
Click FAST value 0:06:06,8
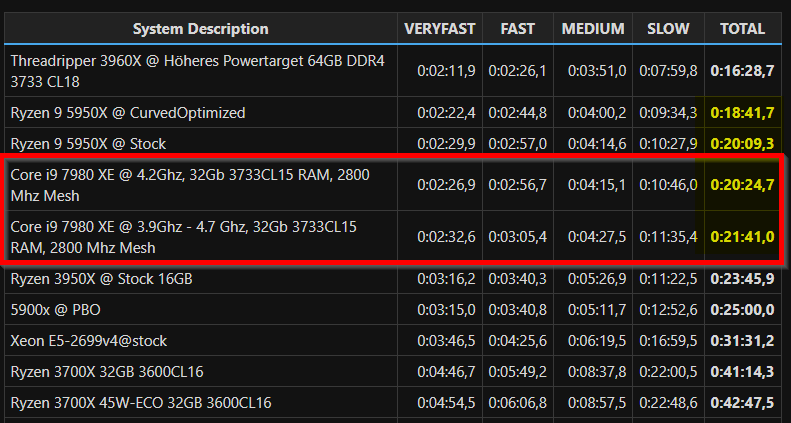[518, 403]
